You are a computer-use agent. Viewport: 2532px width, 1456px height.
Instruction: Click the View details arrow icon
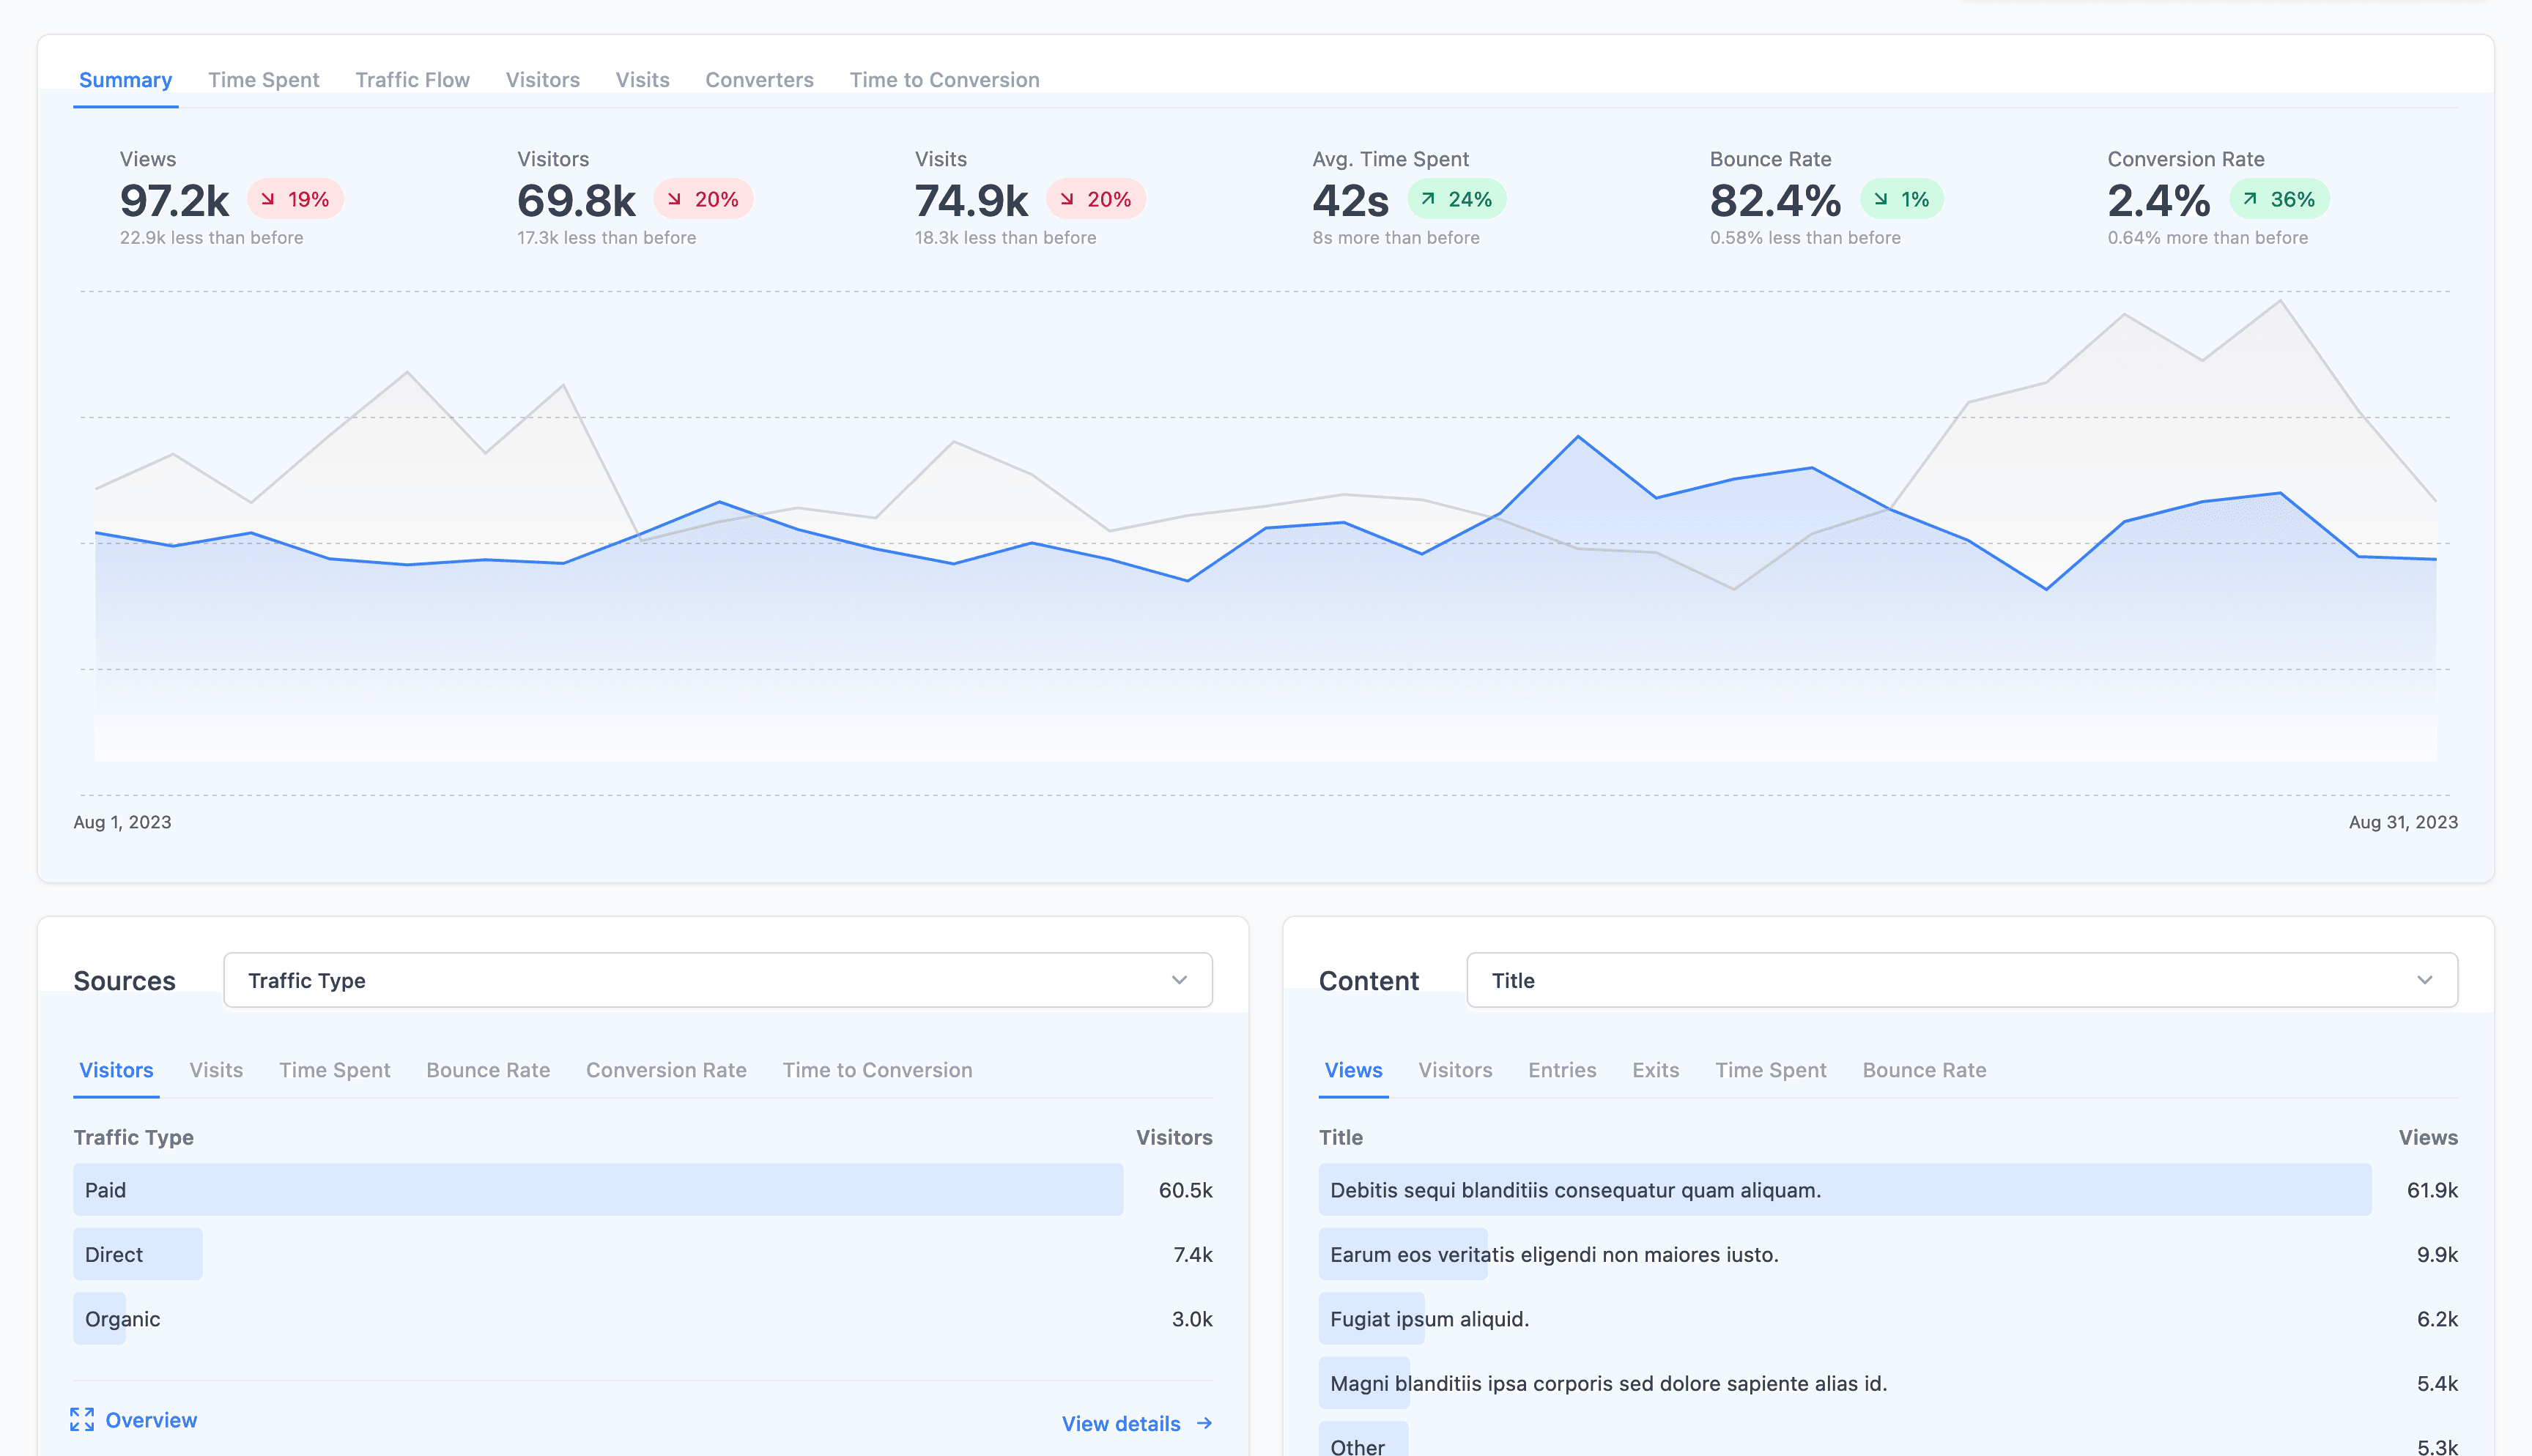point(1204,1423)
